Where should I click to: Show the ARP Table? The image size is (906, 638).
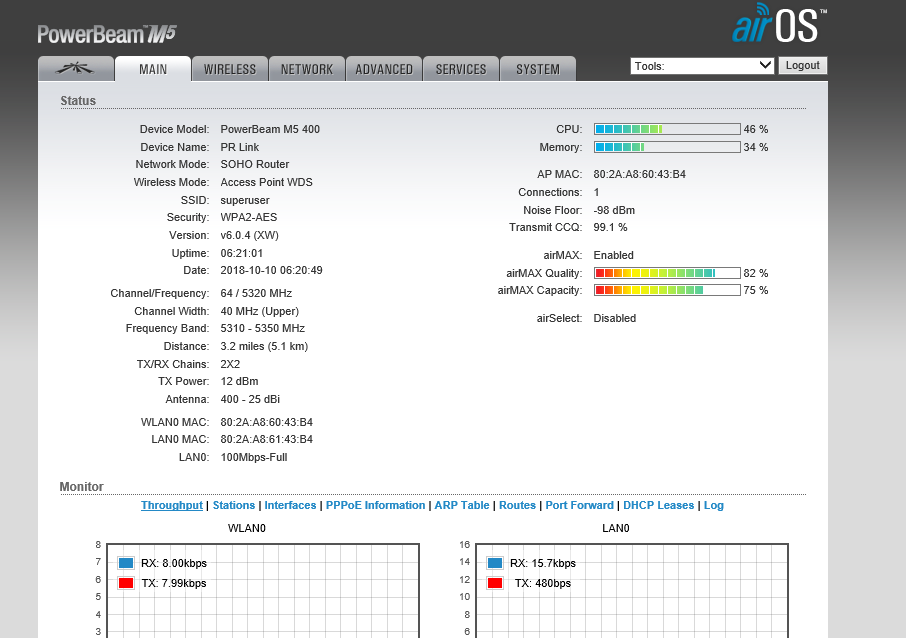click(462, 506)
